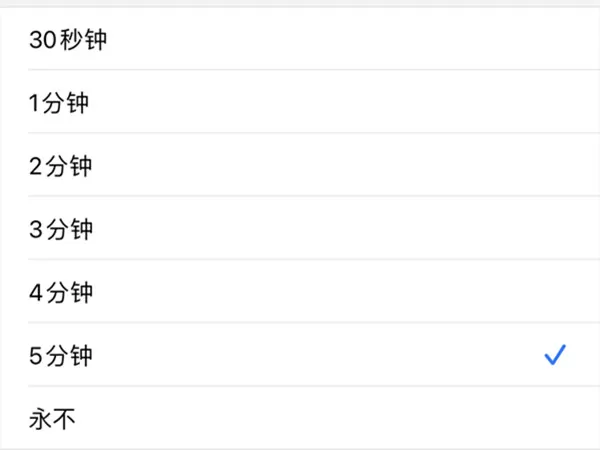Screen dimensions: 600x450
Task: Switch the timeout to two minutes
Action: pos(300,165)
